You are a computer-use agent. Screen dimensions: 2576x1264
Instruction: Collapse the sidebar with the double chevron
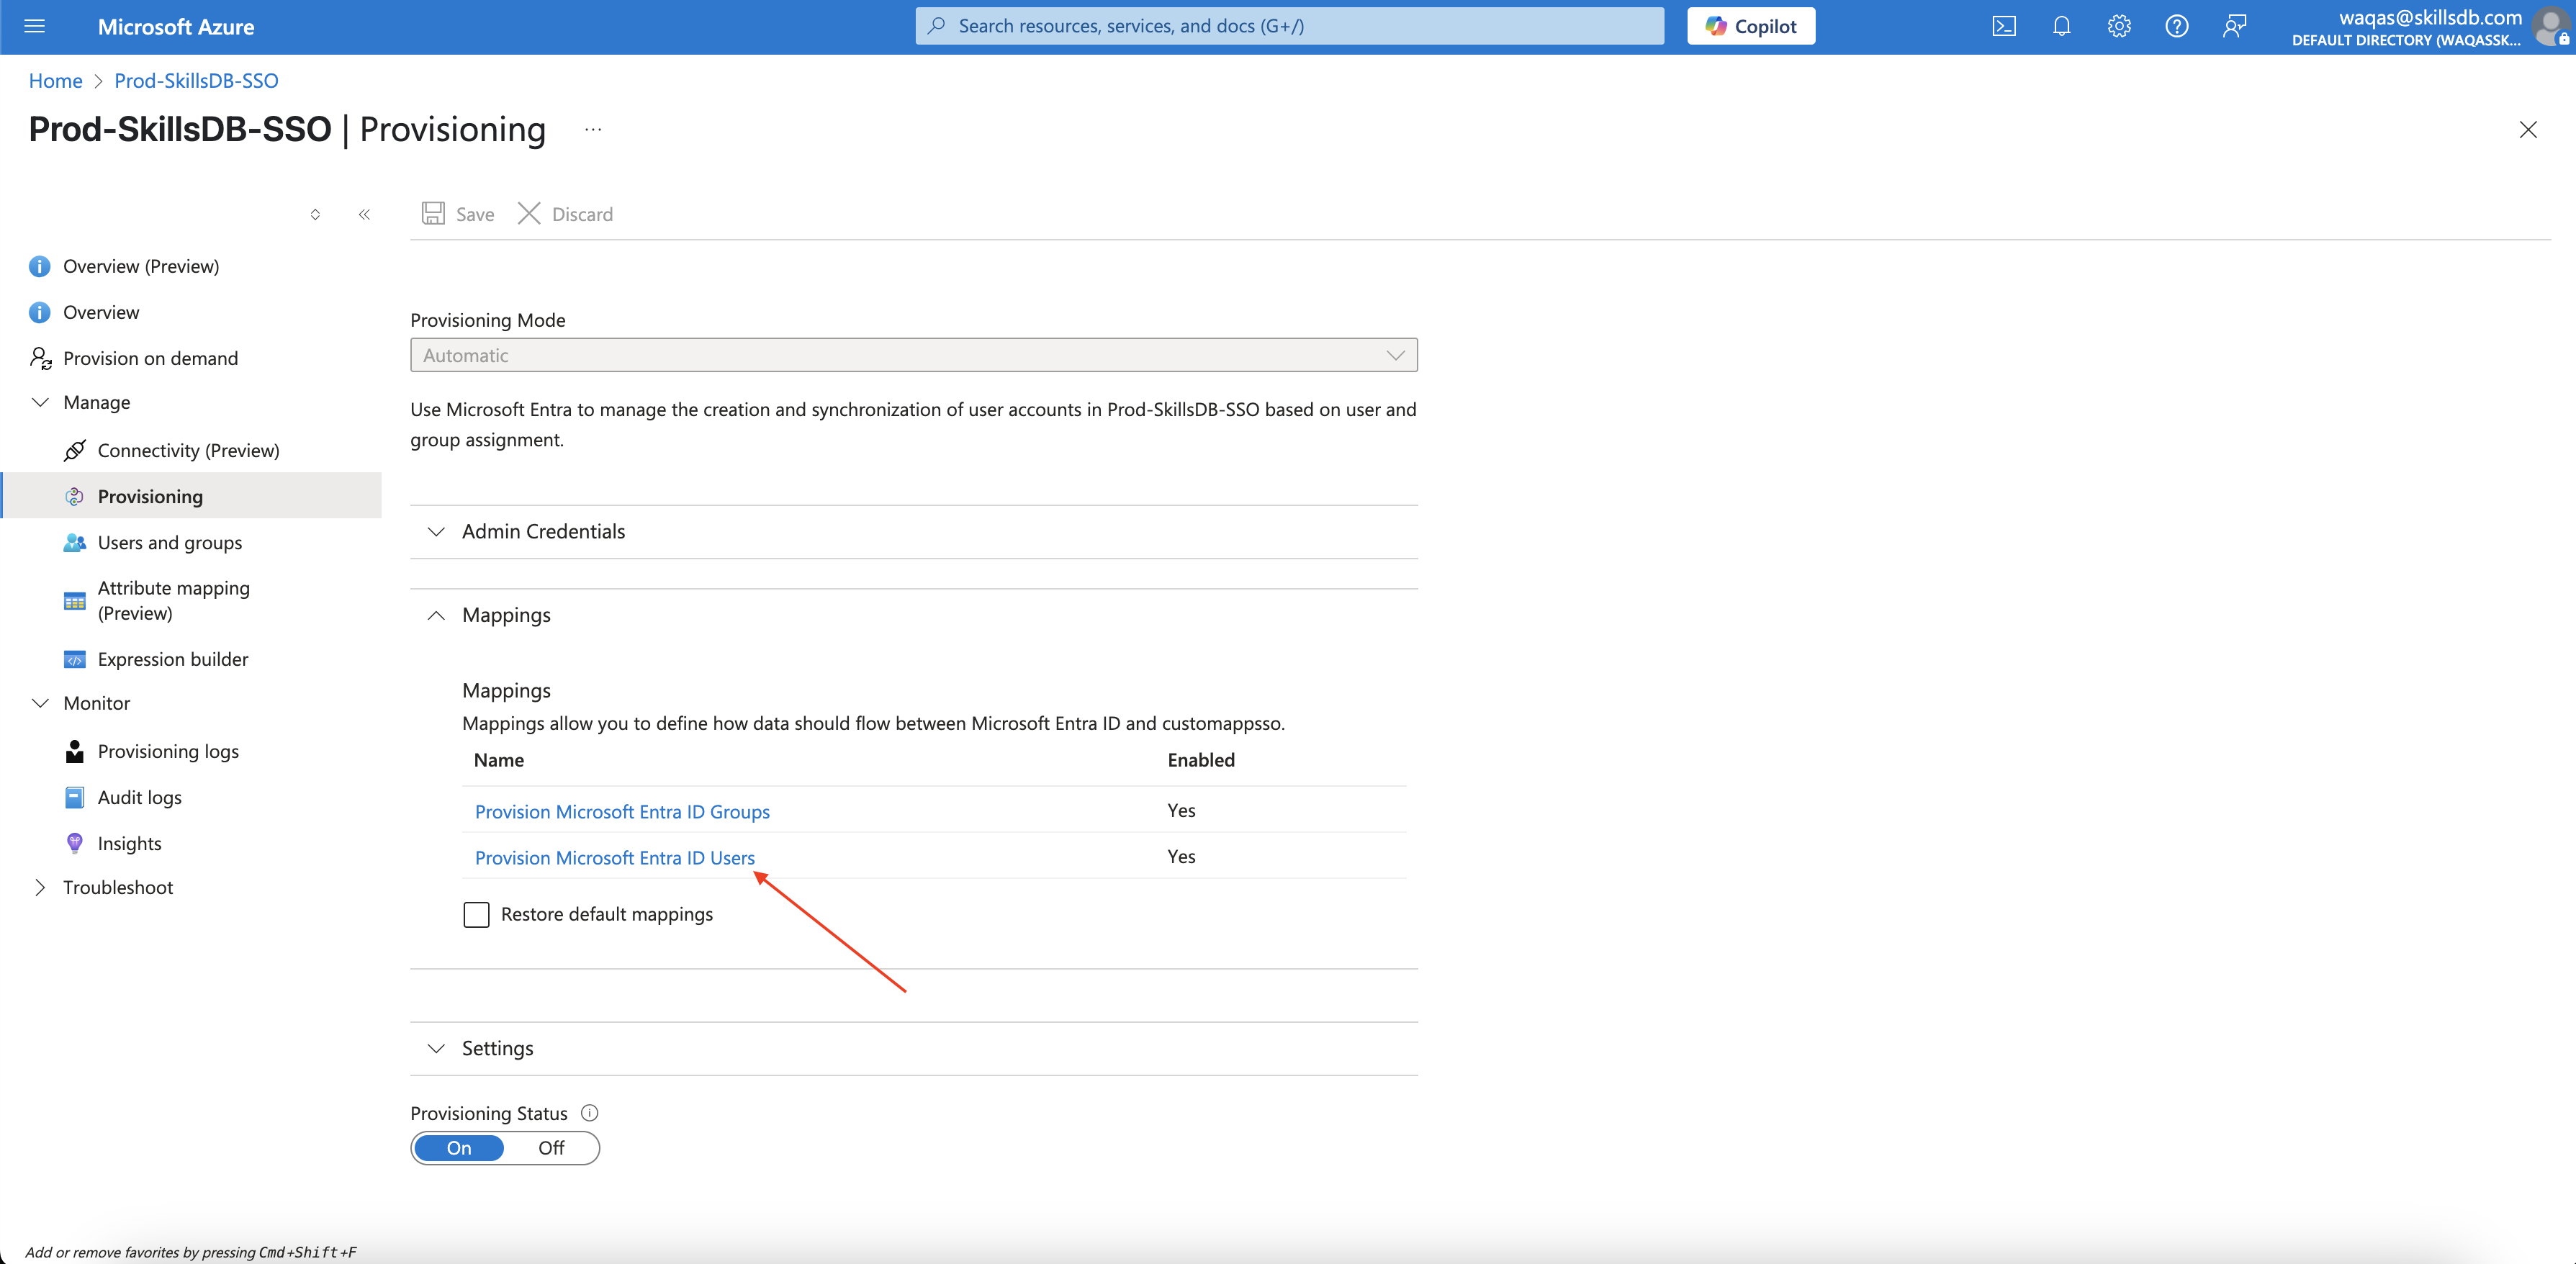click(364, 214)
